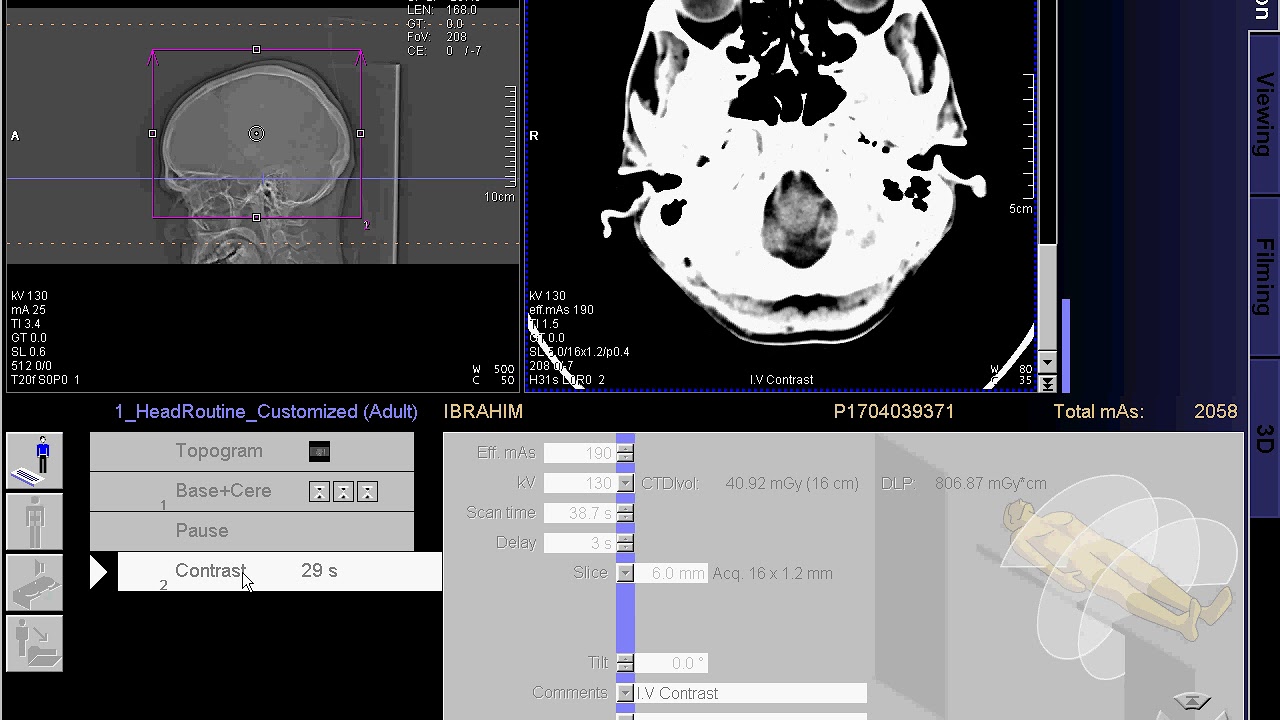Viewport: 1280px width, 720px height.
Task: Click the left handle of scan range box
Action: pos(153,134)
